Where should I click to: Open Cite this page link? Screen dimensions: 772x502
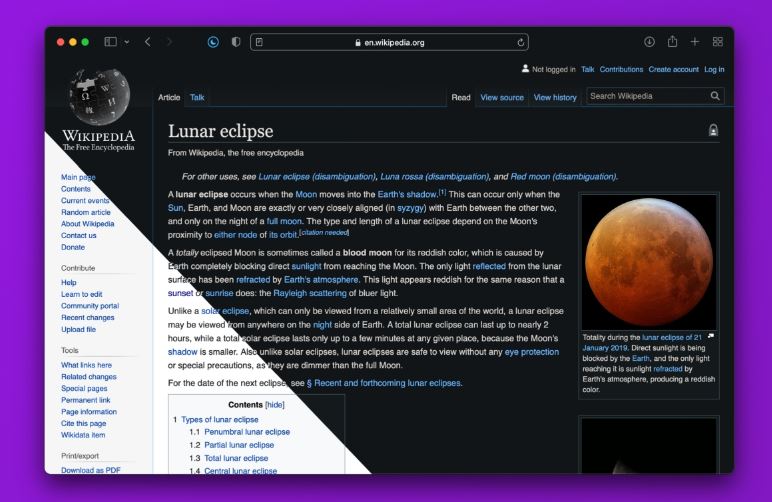click(84, 423)
